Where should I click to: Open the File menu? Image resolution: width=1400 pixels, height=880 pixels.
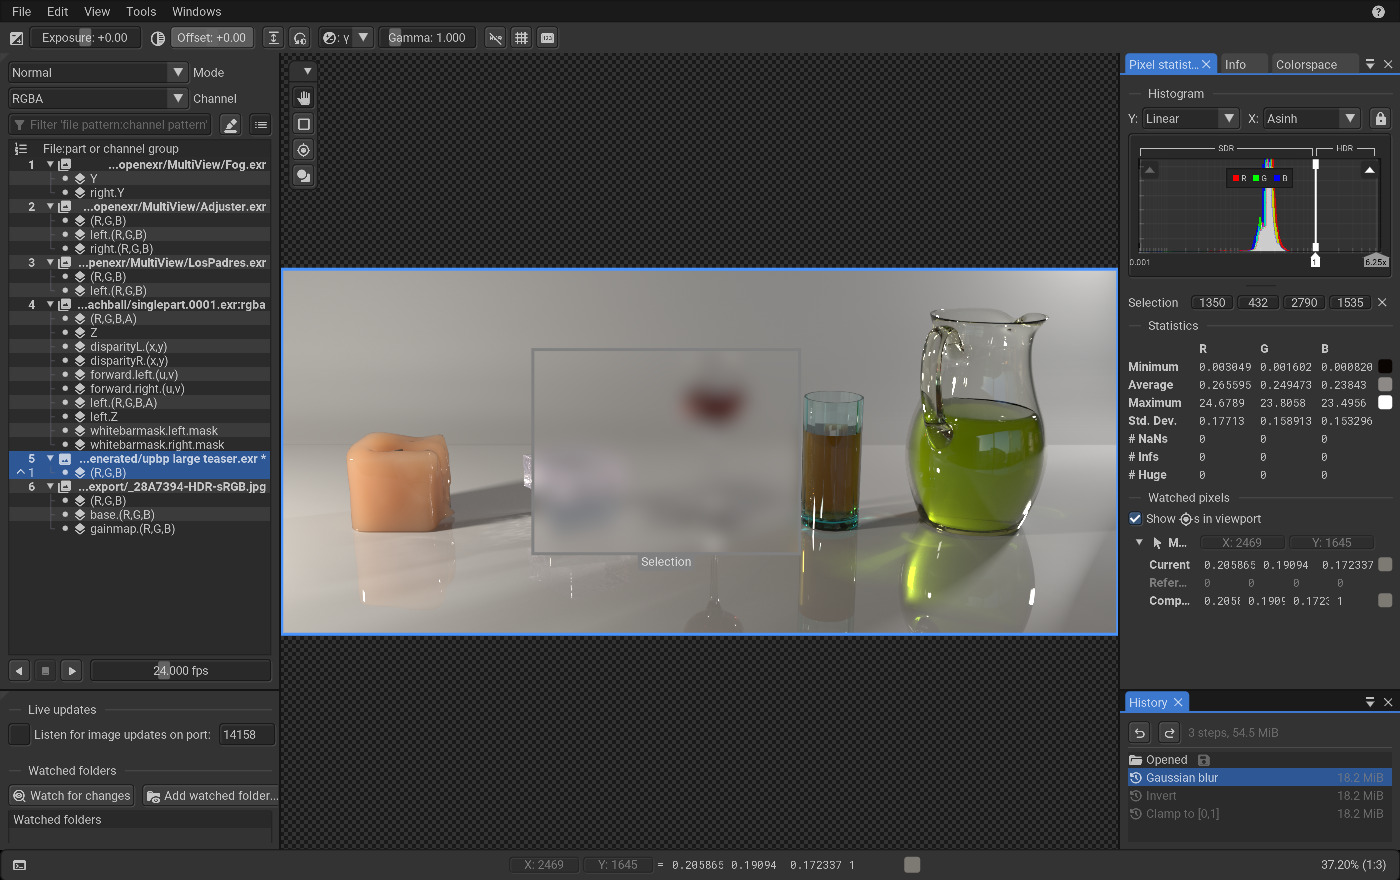point(22,12)
